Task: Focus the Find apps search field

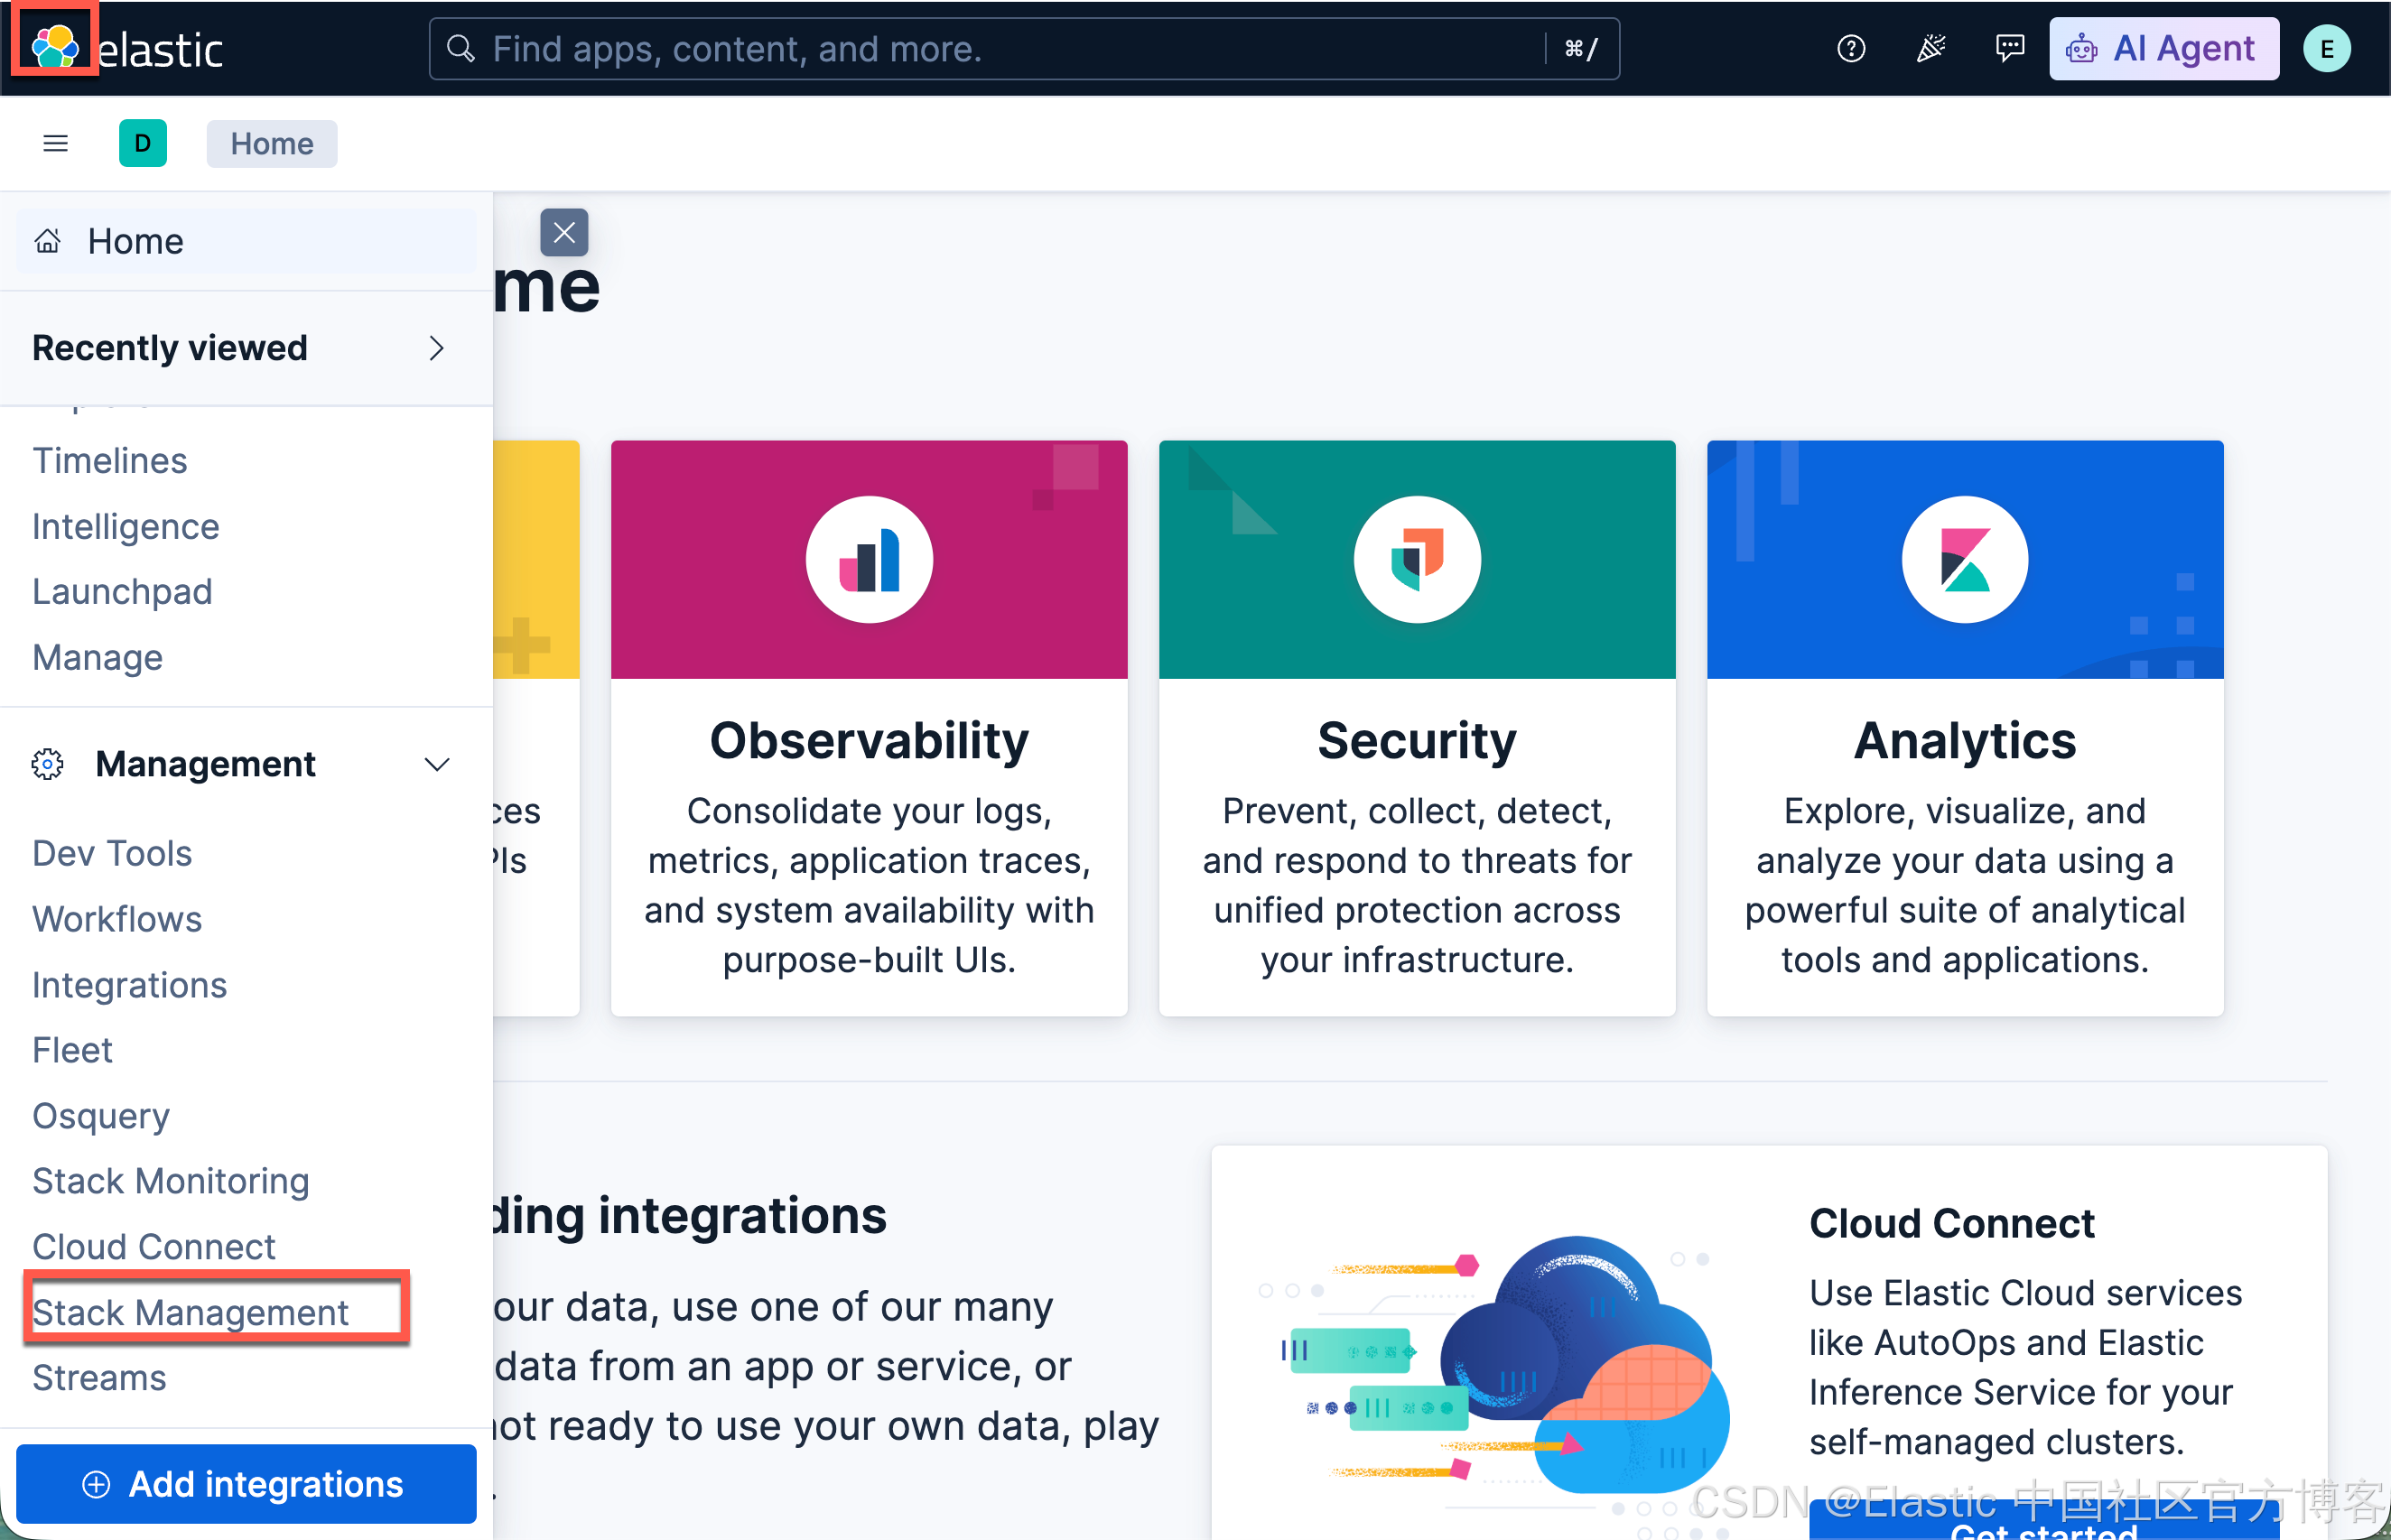Action: 1024,48
